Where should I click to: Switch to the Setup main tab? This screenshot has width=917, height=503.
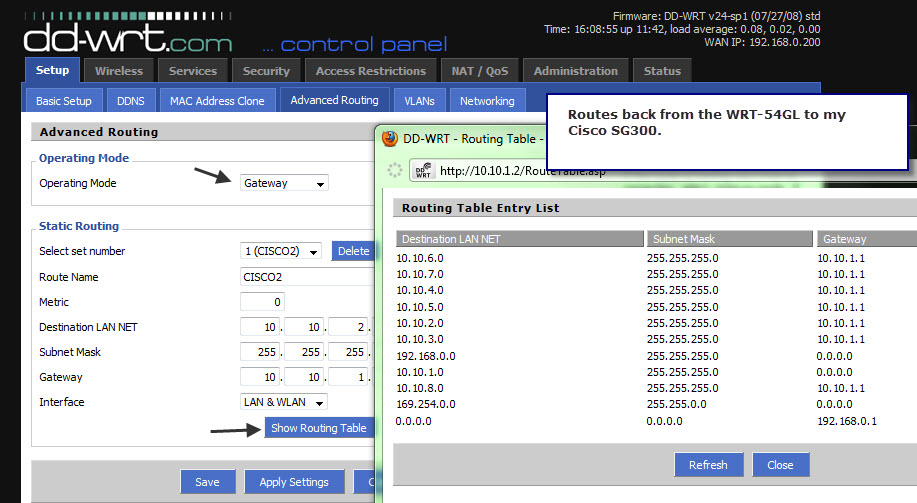pos(52,70)
